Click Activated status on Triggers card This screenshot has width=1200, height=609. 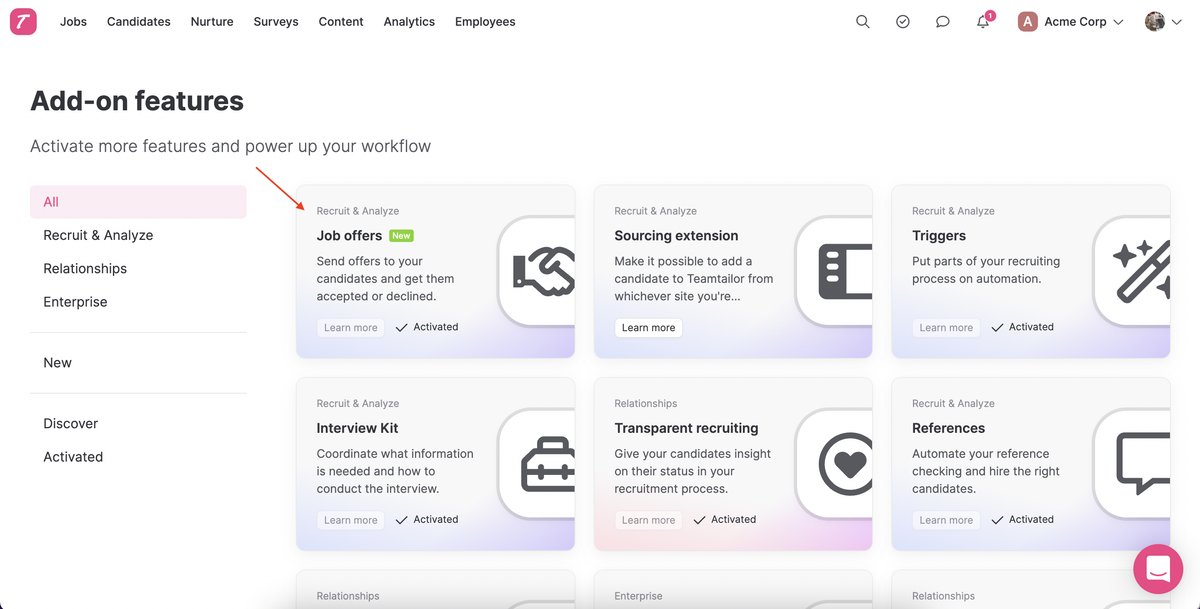click(1023, 327)
